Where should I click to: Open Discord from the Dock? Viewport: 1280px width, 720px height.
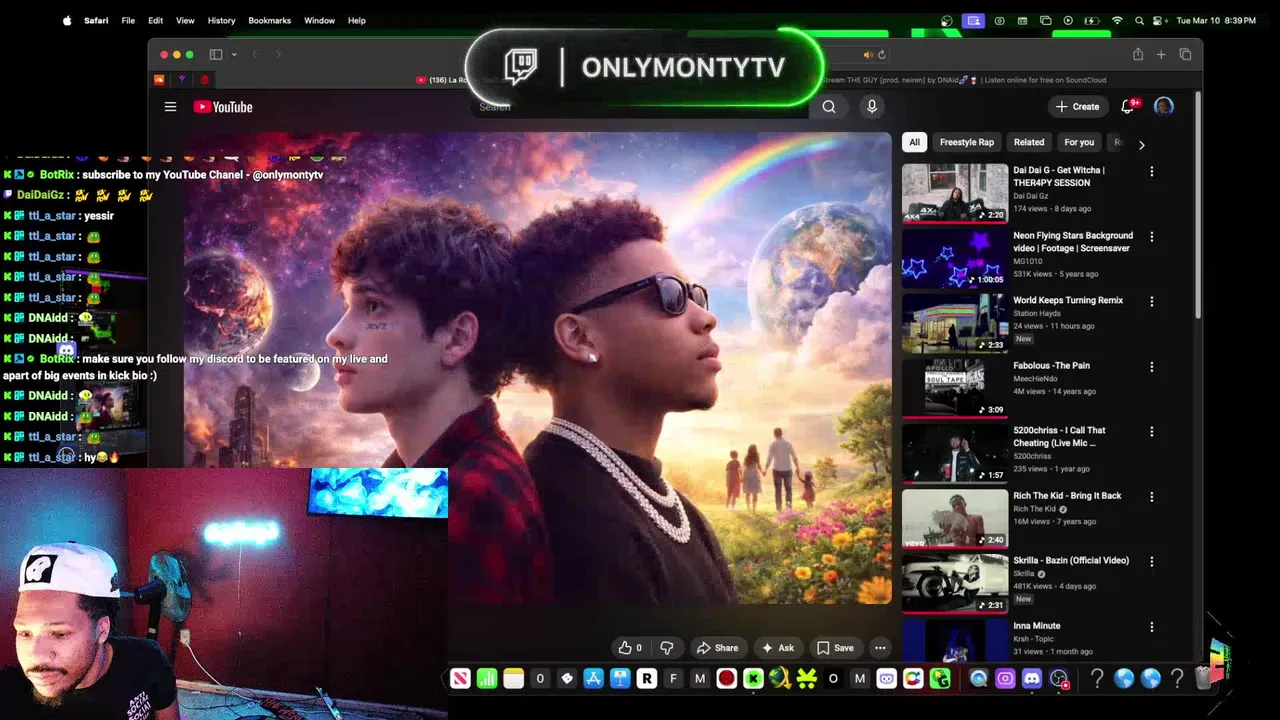click(x=1032, y=679)
